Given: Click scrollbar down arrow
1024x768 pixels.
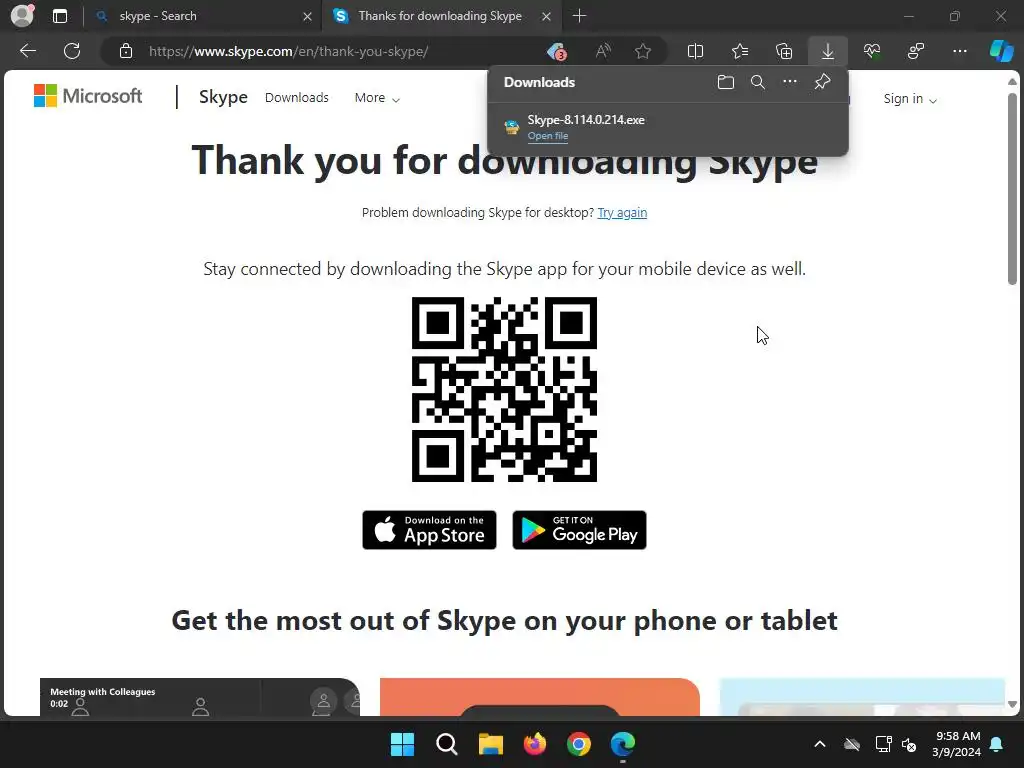Looking at the screenshot, I should click(x=1012, y=705).
